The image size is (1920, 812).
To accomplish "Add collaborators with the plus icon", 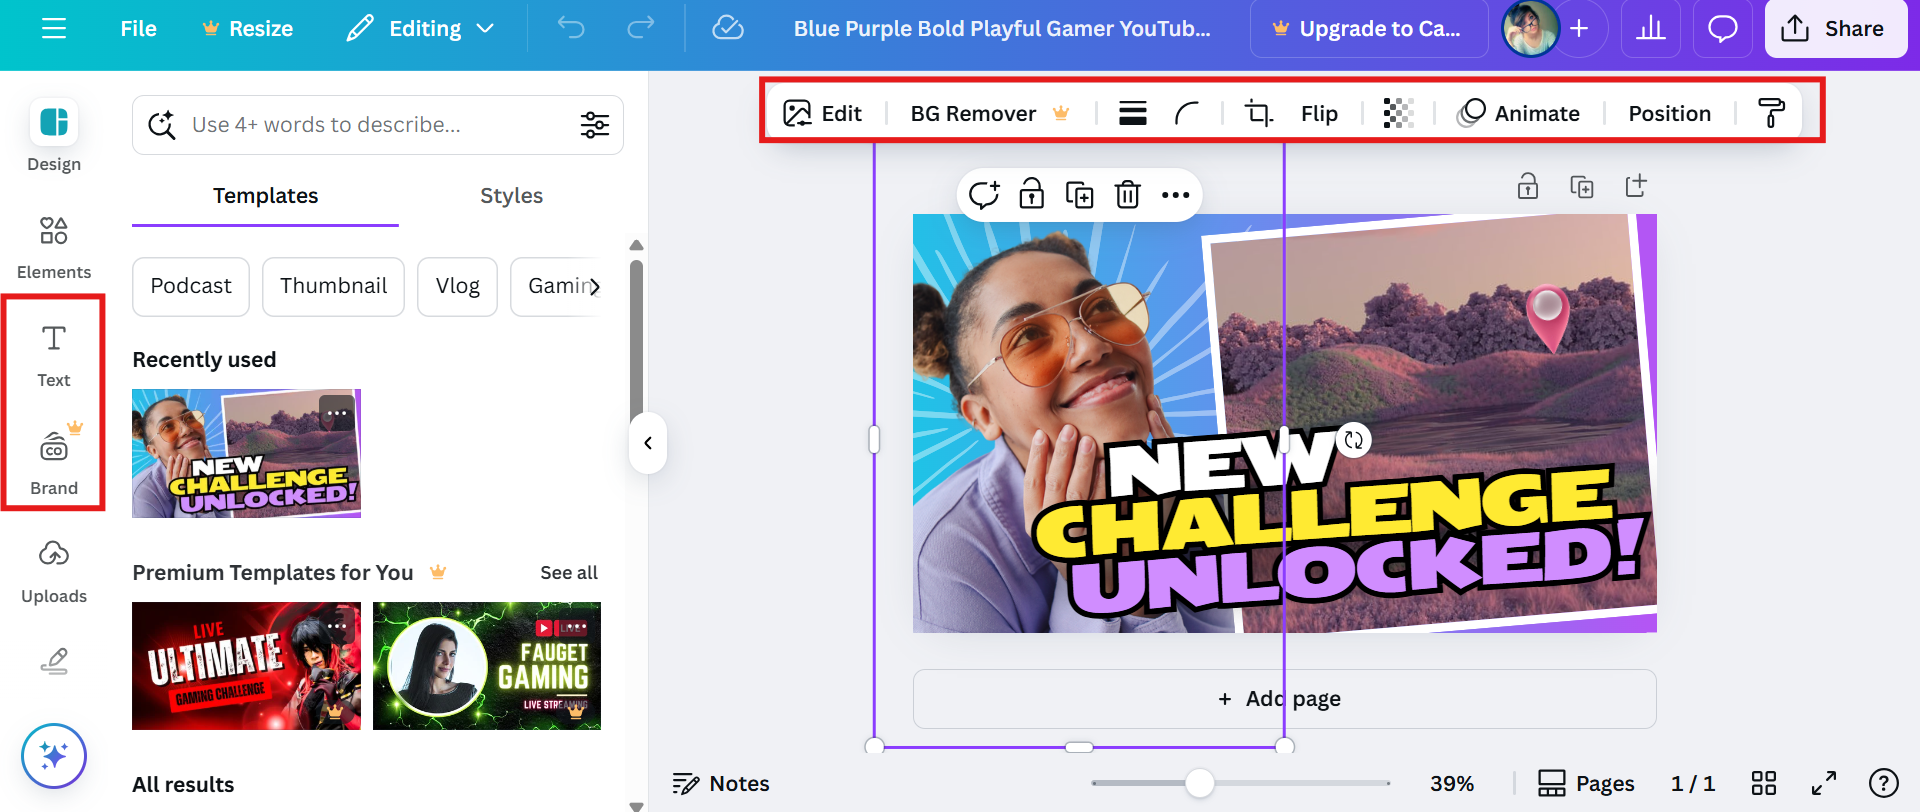I will coord(1579,29).
